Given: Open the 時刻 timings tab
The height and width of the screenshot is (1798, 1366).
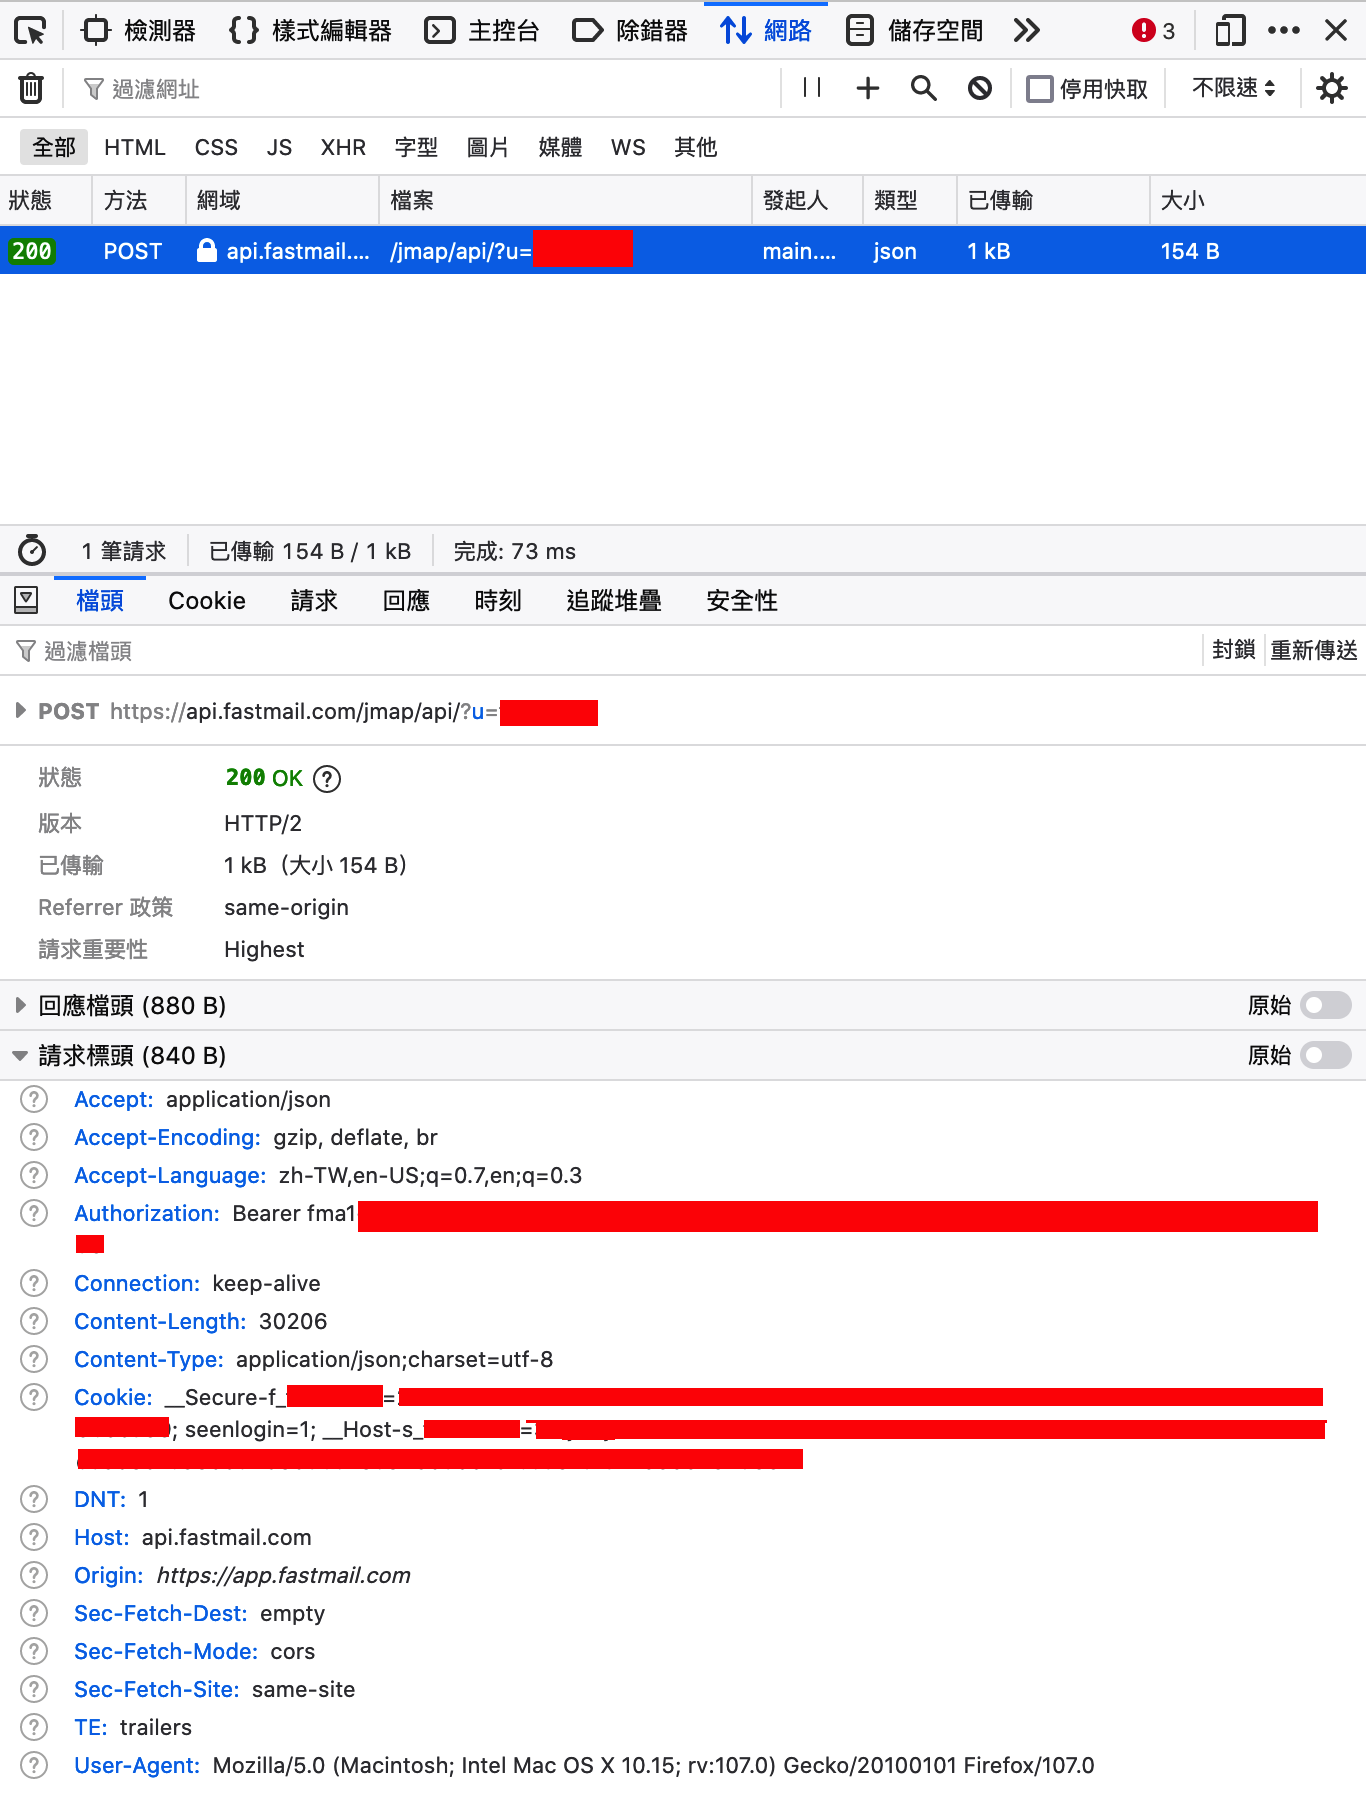Looking at the screenshot, I should [498, 600].
